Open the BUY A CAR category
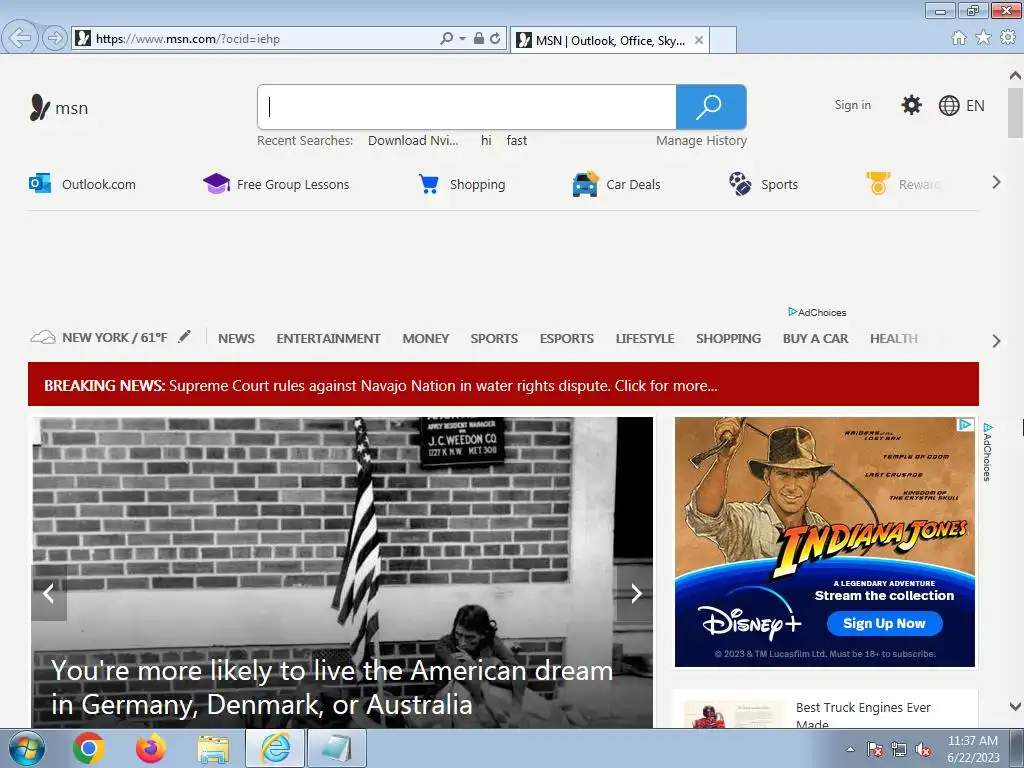This screenshot has height=768, width=1024. (x=816, y=338)
